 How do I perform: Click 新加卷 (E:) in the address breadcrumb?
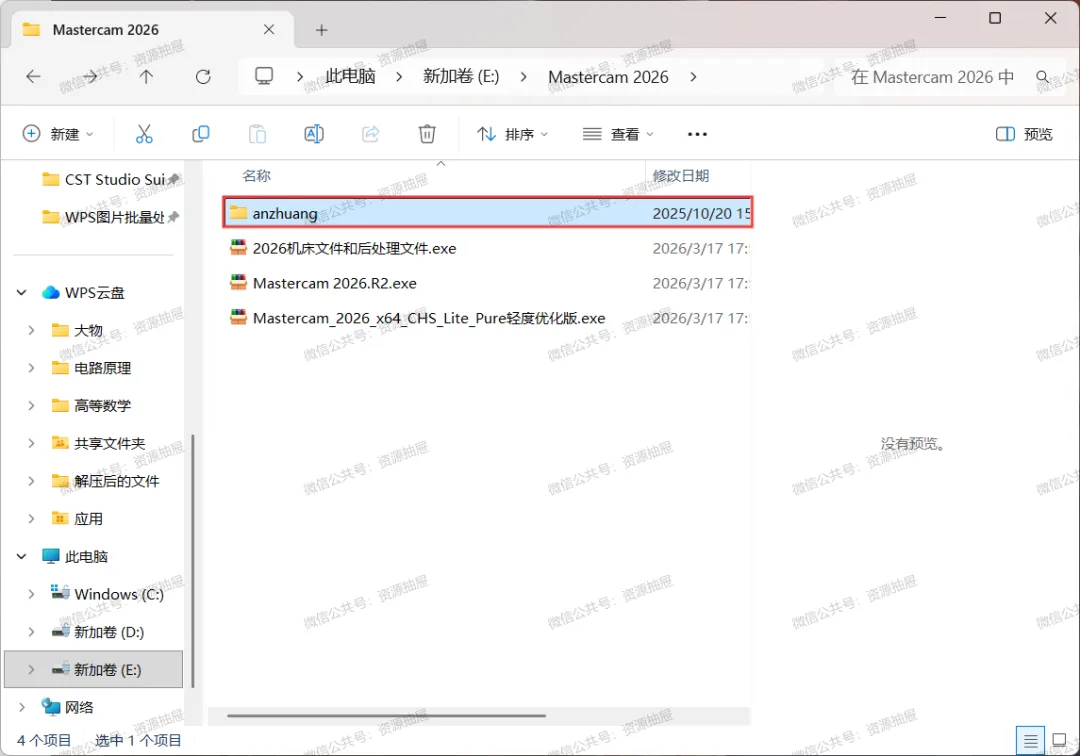[x=461, y=76]
